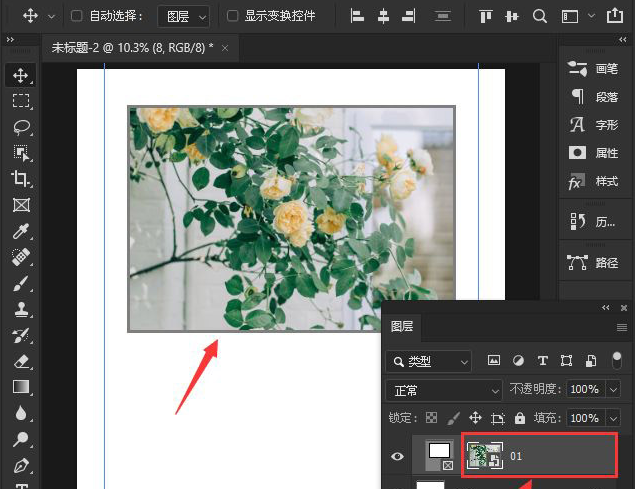Select the History Brush tool

click(x=21, y=335)
